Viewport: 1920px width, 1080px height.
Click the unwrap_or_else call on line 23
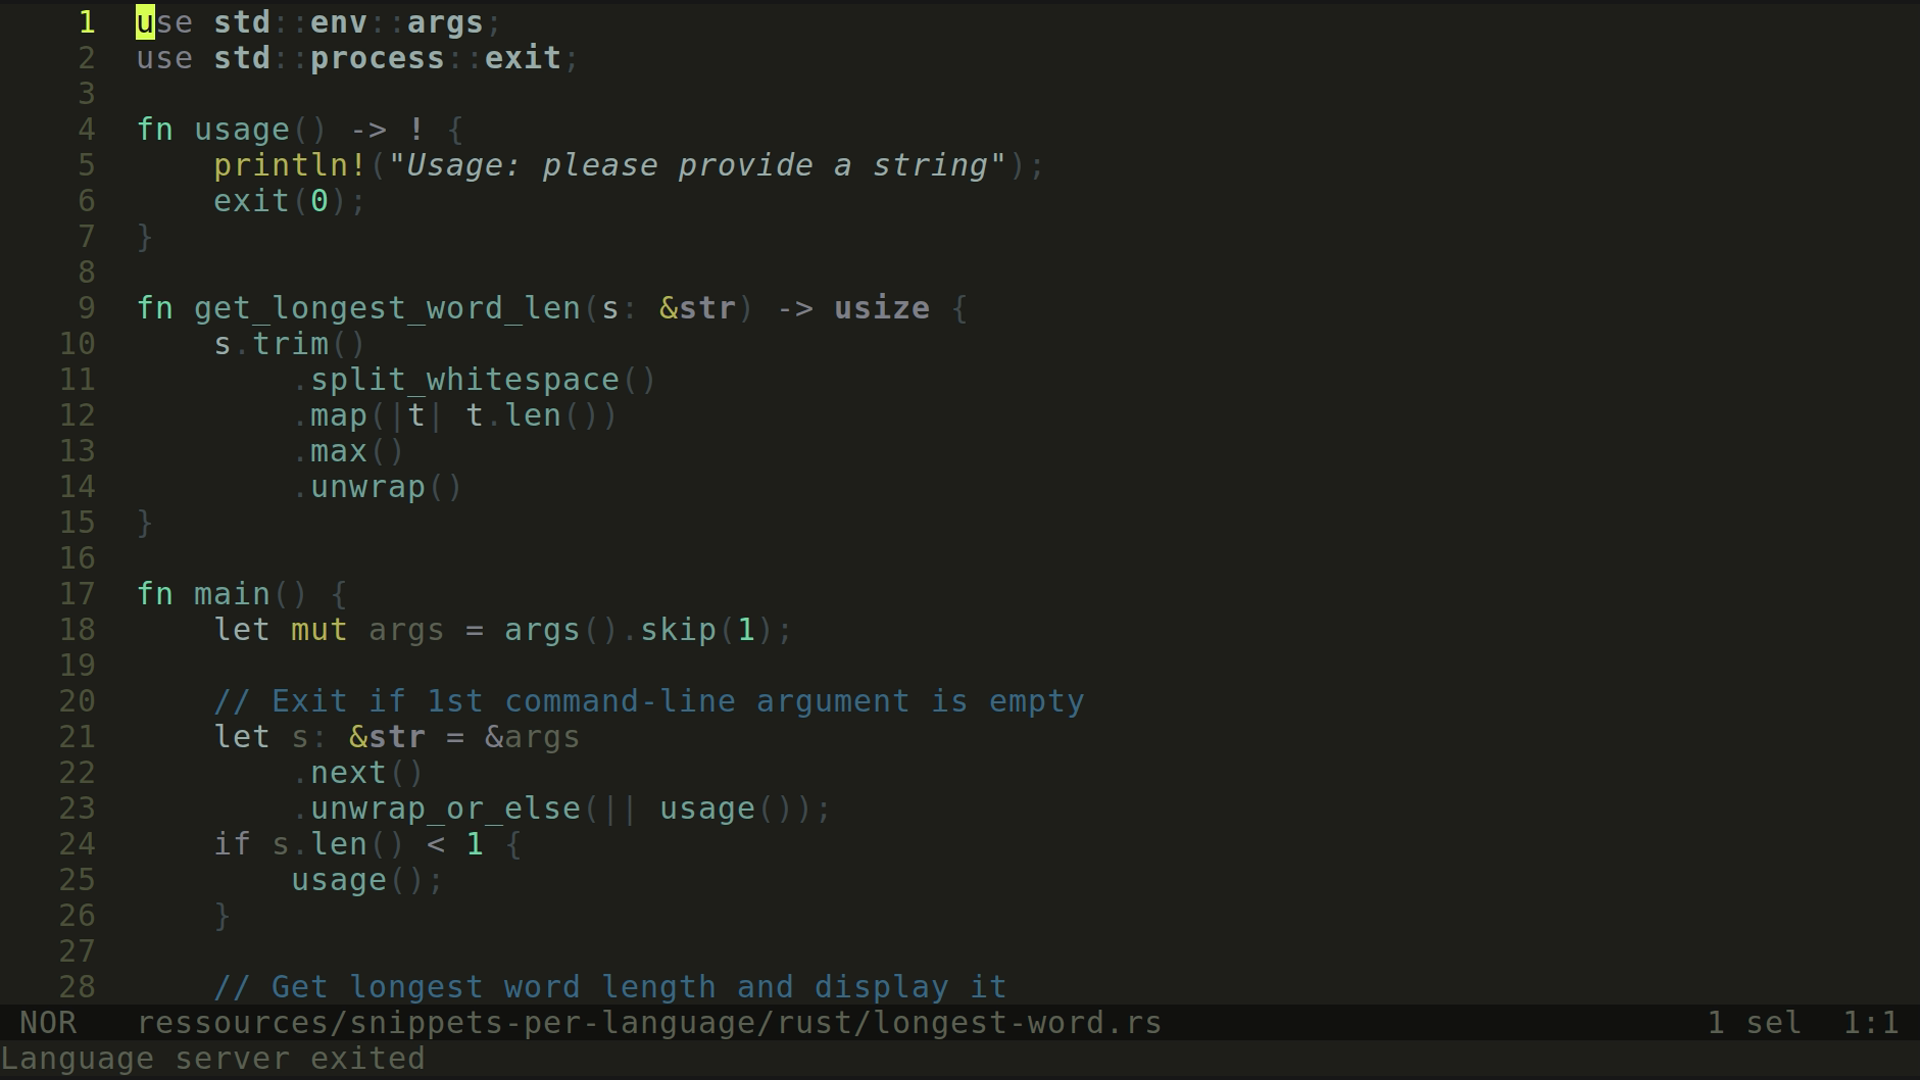coord(445,809)
